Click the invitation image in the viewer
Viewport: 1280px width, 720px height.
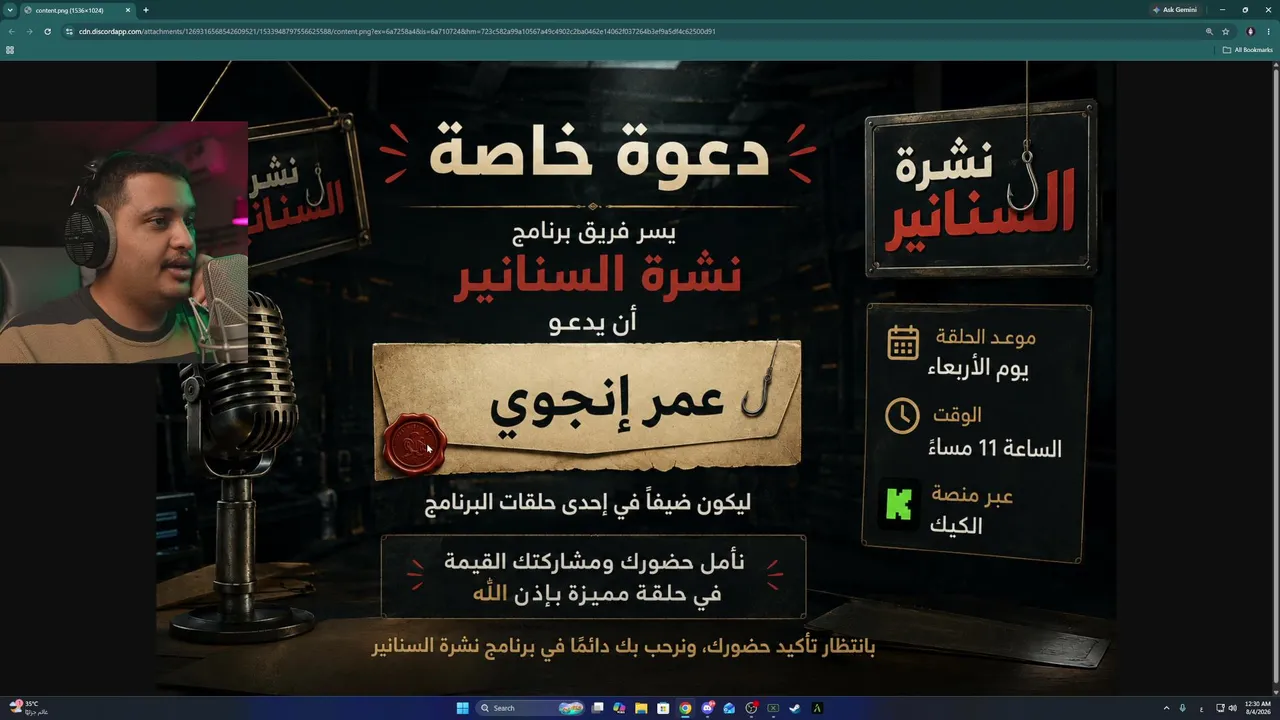[636, 378]
